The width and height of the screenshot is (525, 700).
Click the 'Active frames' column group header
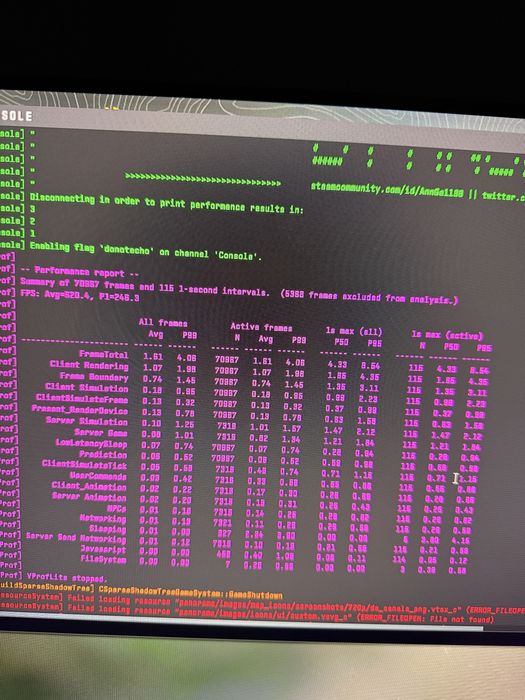261,327
